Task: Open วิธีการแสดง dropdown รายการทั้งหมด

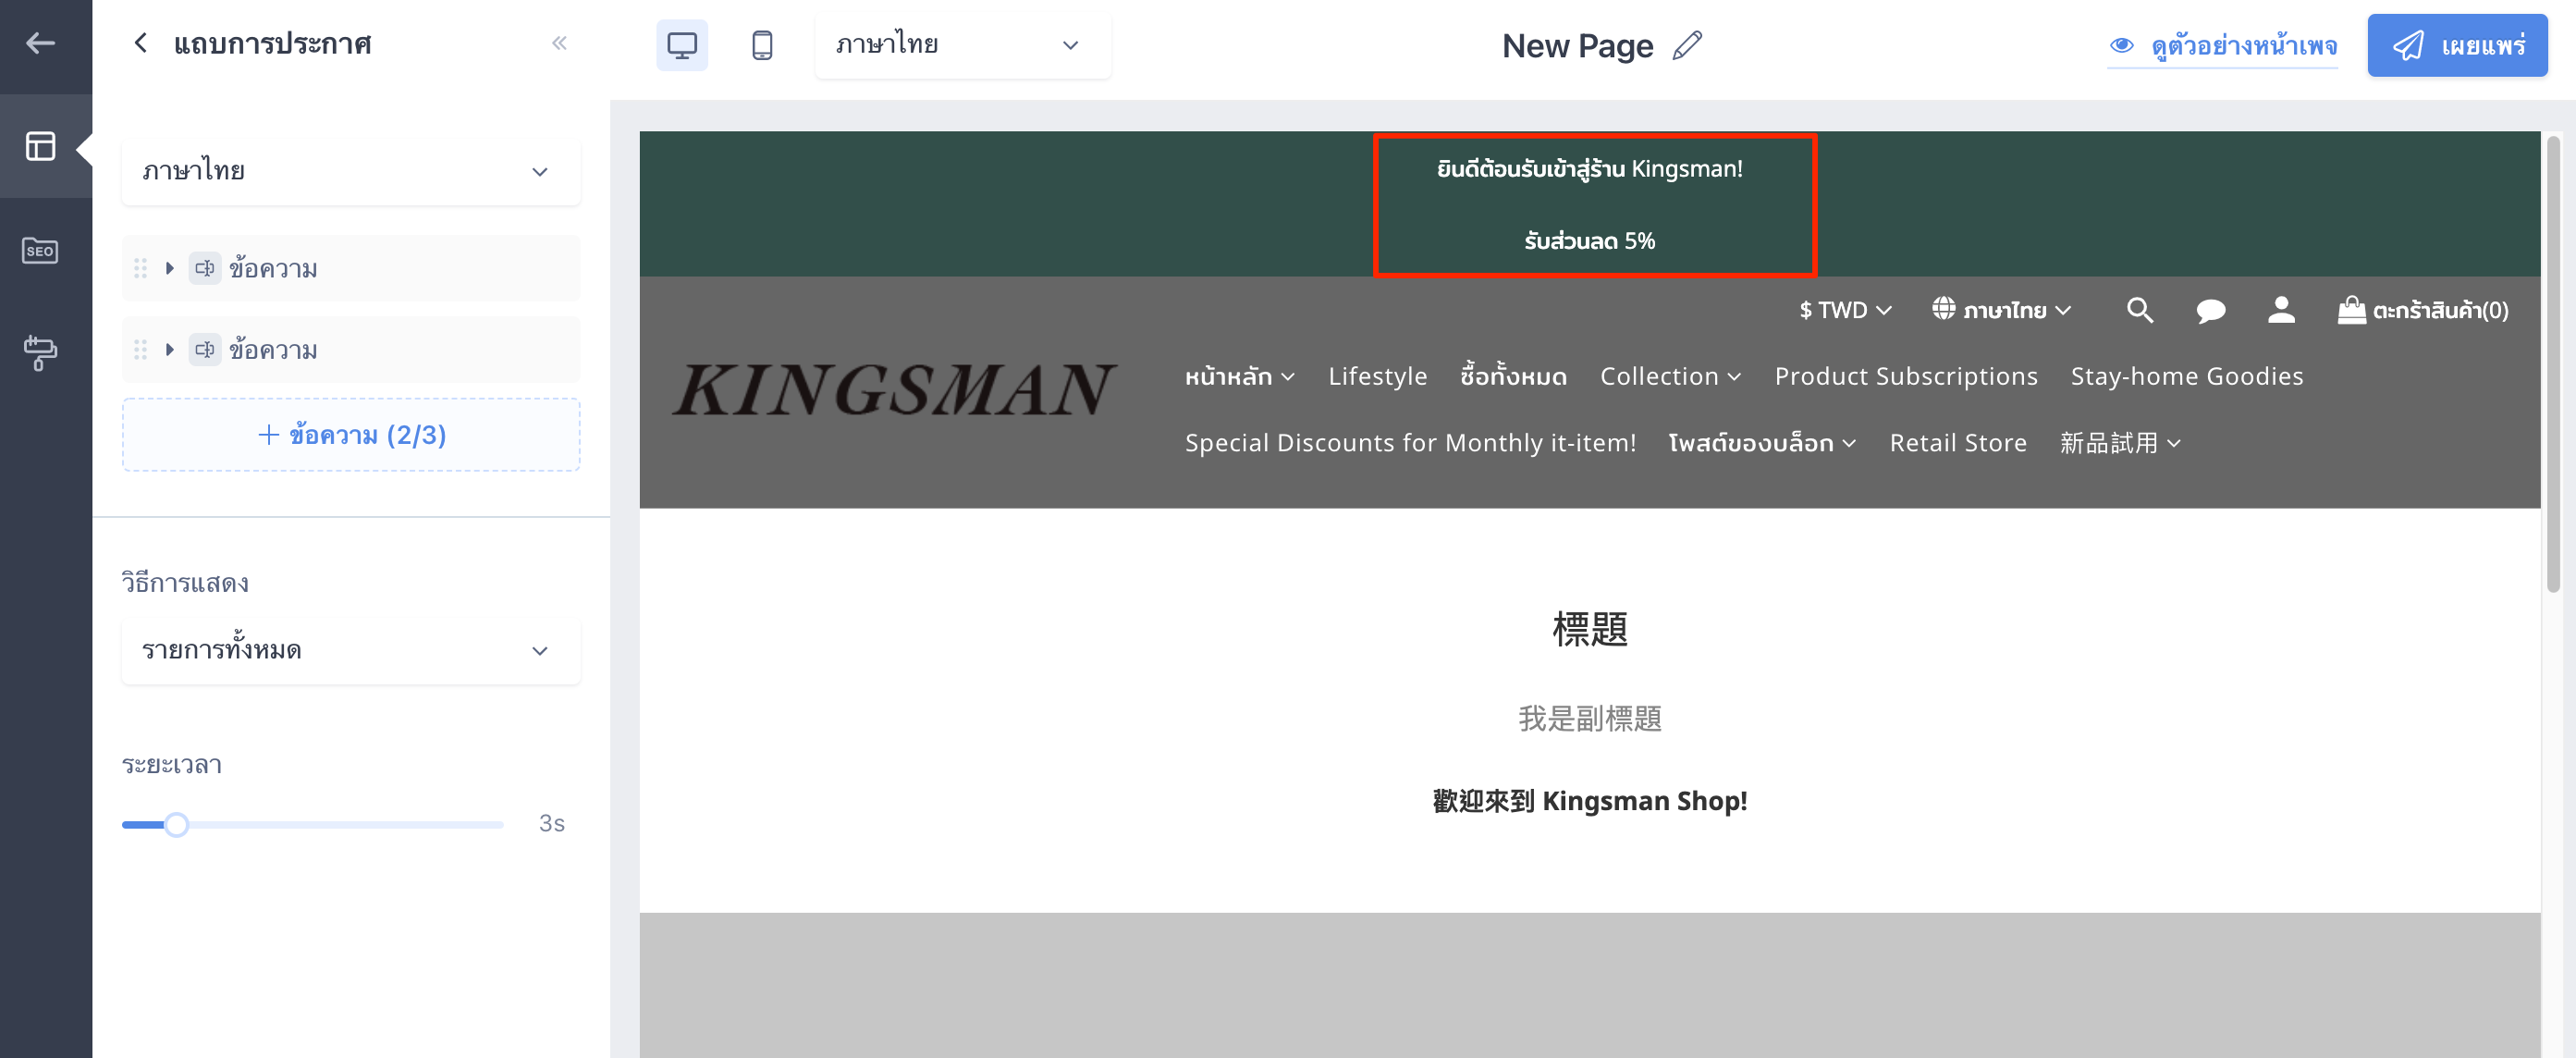Action: click(x=351, y=651)
